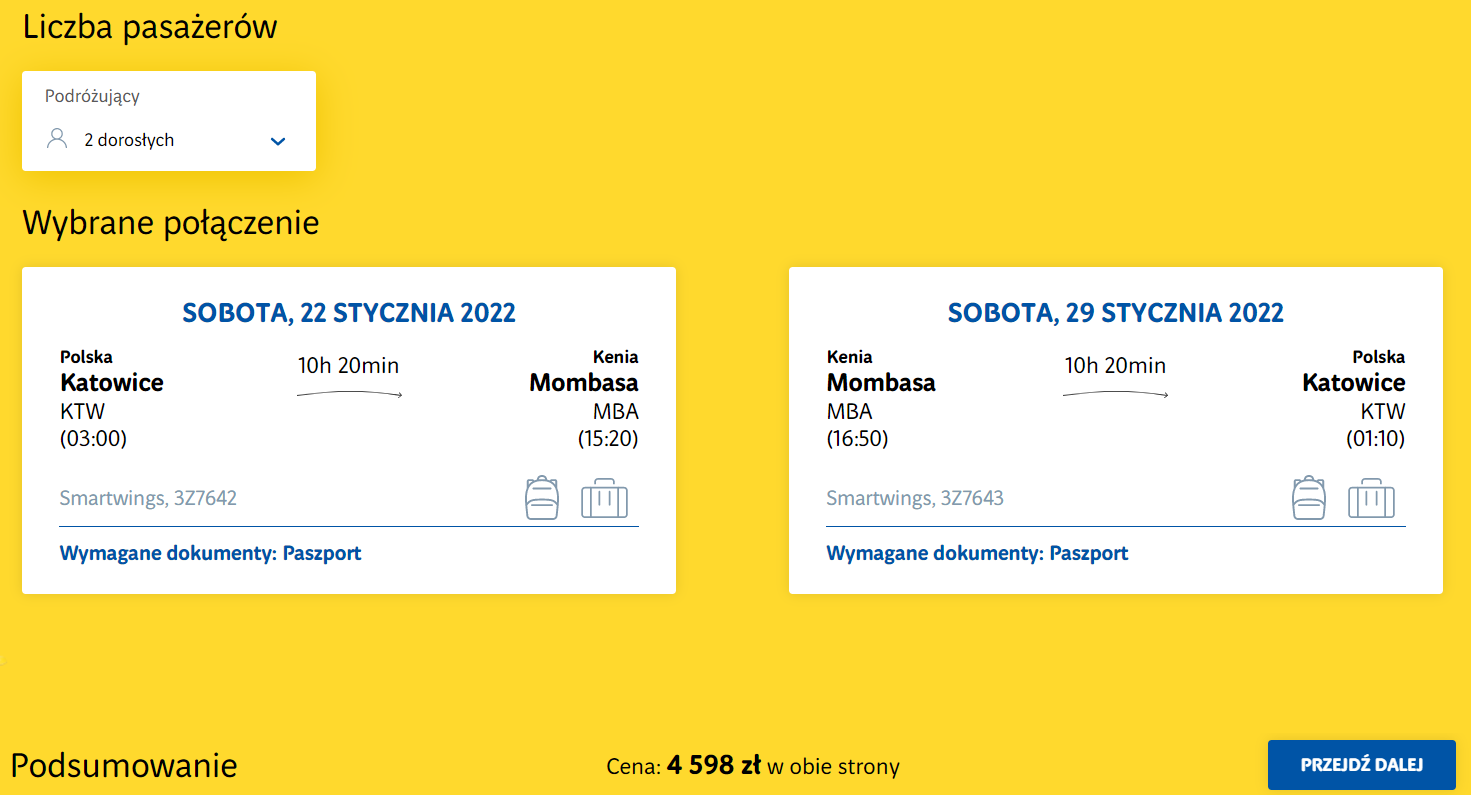Click the suitcase icon on flight 3Z7642
1471x795 pixels.
pos(604,498)
